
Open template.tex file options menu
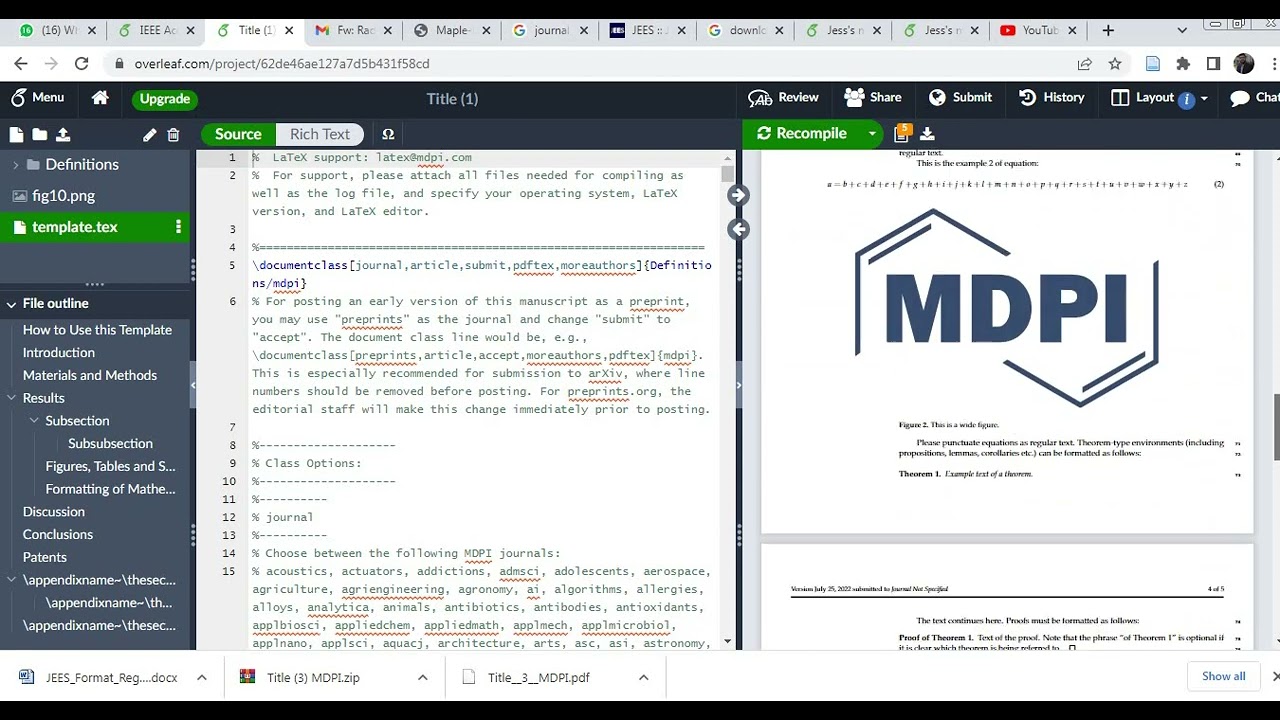[178, 227]
